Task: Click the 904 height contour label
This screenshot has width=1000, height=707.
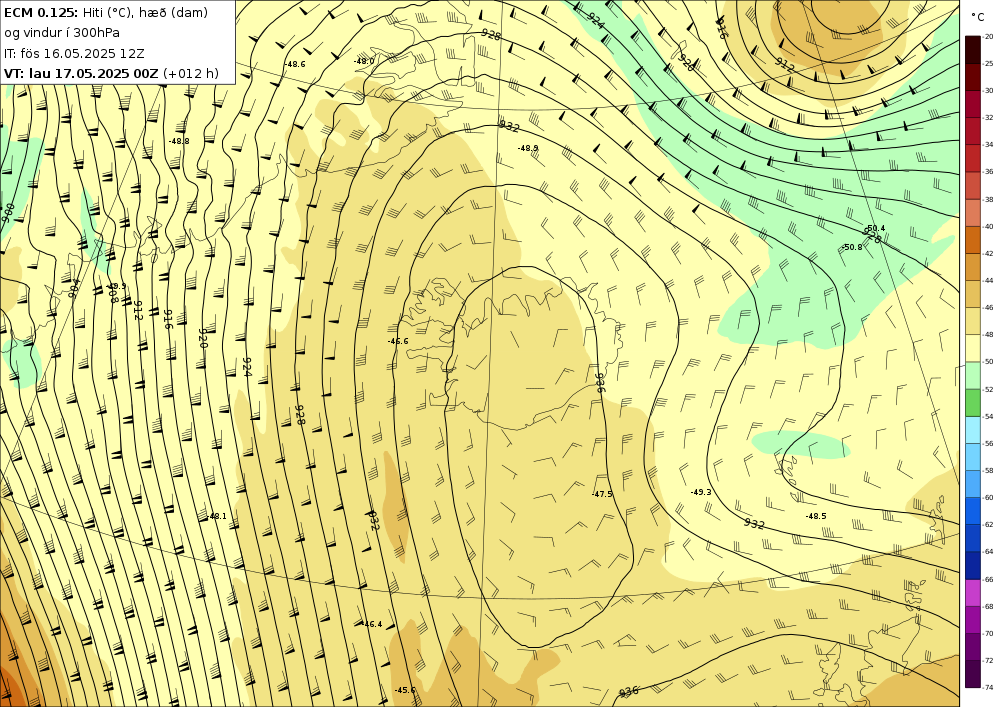Action: tap(74, 288)
